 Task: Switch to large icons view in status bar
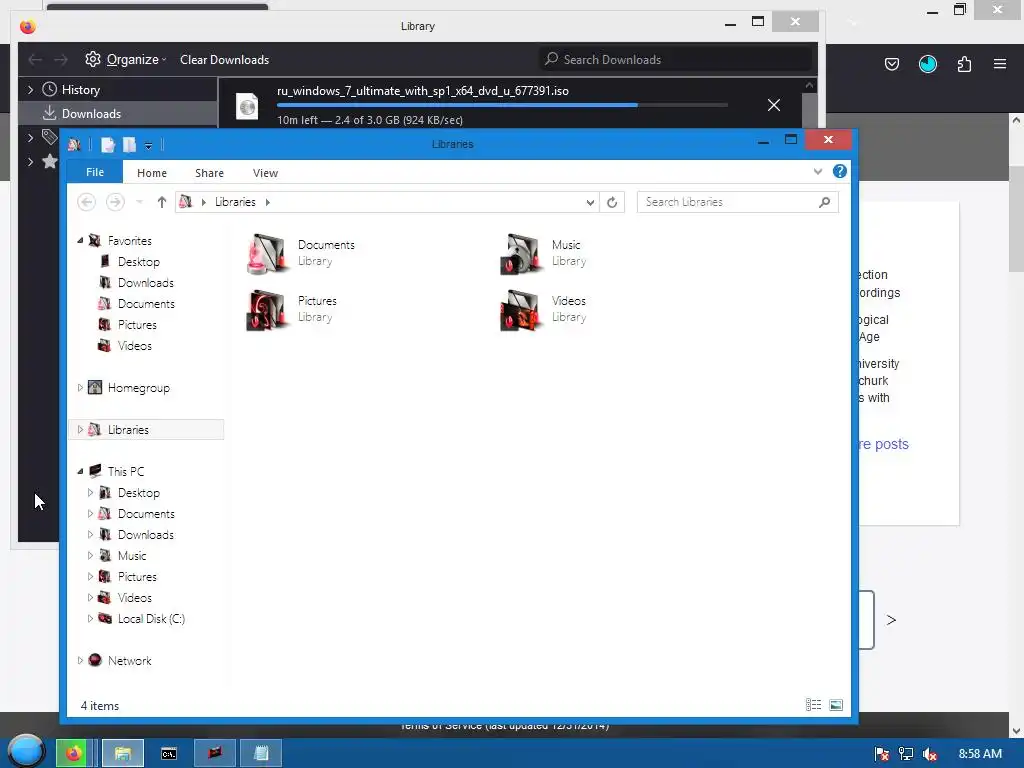[x=836, y=705]
